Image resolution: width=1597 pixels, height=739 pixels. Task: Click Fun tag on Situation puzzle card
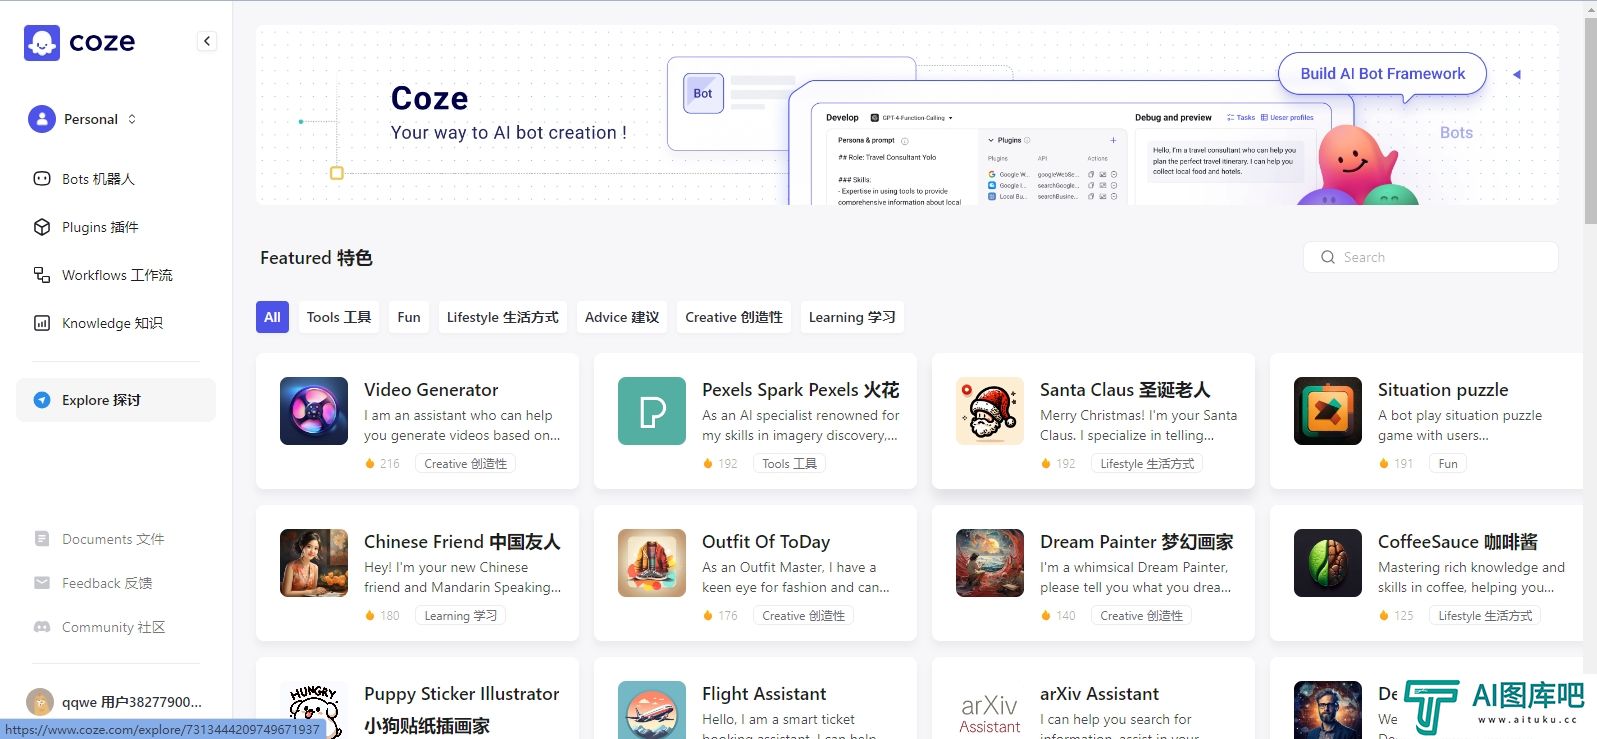tap(1448, 464)
